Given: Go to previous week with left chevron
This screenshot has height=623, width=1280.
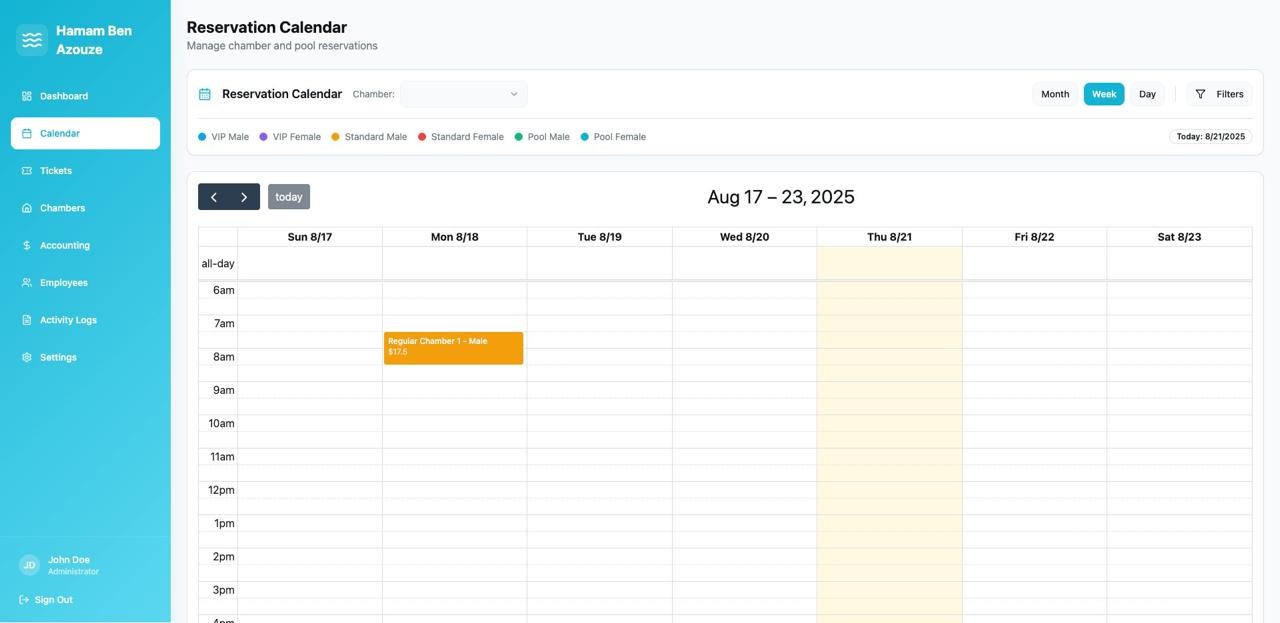Looking at the screenshot, I should click(x=214, y=197).
